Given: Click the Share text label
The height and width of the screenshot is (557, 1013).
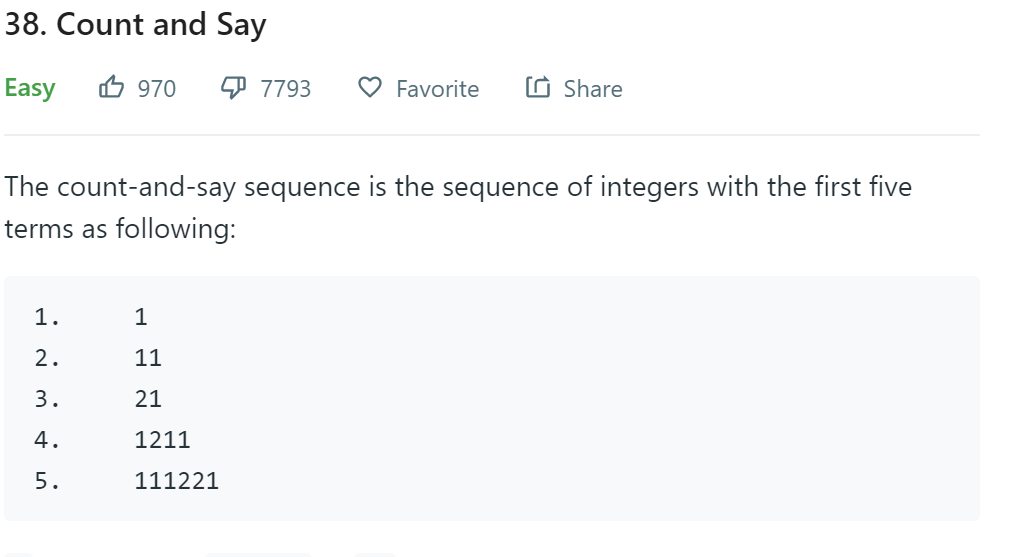Looking at the screenshot, I should tap(593, 89).
